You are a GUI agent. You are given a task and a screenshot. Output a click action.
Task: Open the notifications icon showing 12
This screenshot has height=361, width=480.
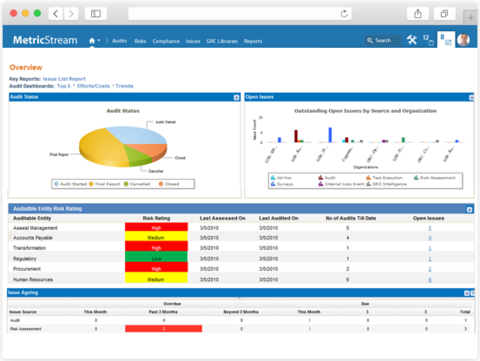click(428, 40)
